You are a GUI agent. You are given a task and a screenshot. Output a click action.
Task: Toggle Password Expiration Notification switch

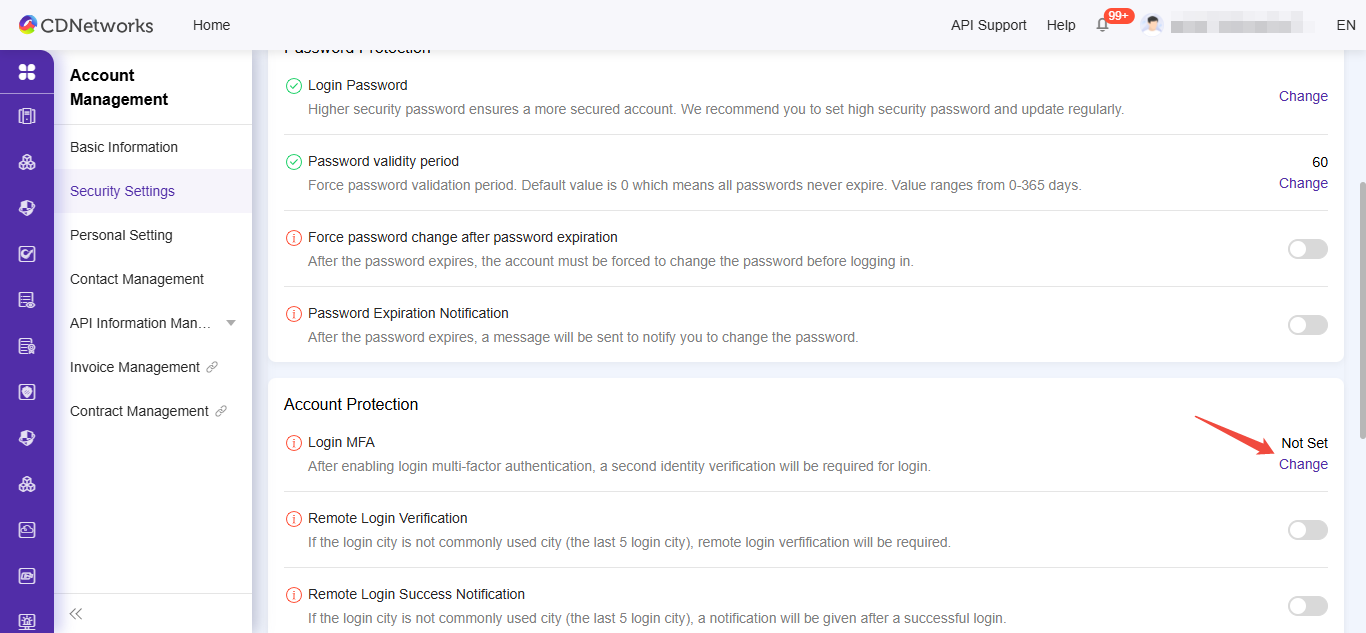1307,325
